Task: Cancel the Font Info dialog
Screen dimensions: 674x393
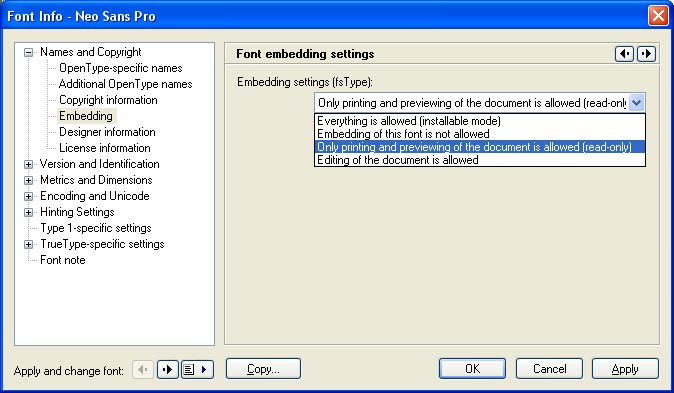Action: [x=549, y=368]
